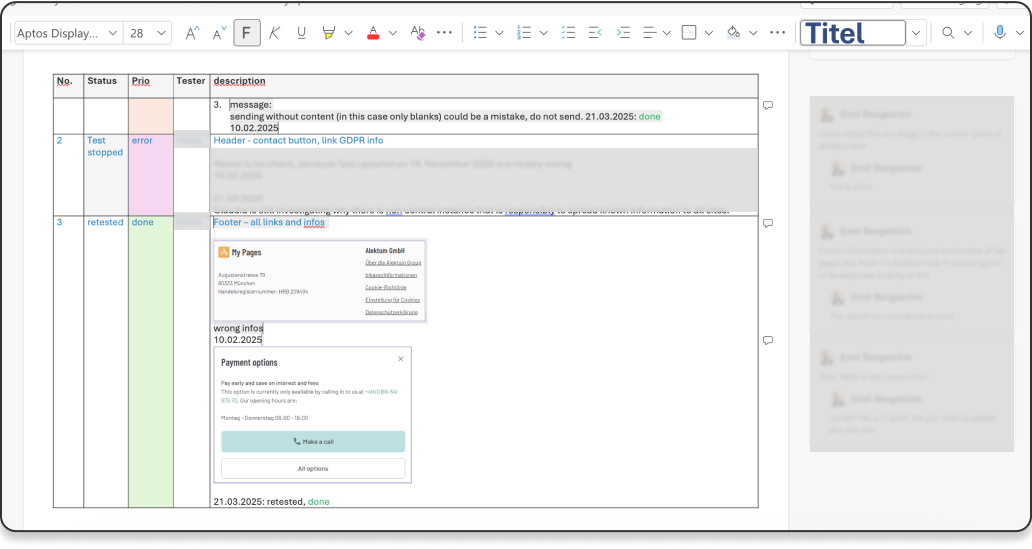This screenshot has height=549, width=1032.
Task: Toggle underline formatting
Action: pyautogui.click(x=301, y=33)
